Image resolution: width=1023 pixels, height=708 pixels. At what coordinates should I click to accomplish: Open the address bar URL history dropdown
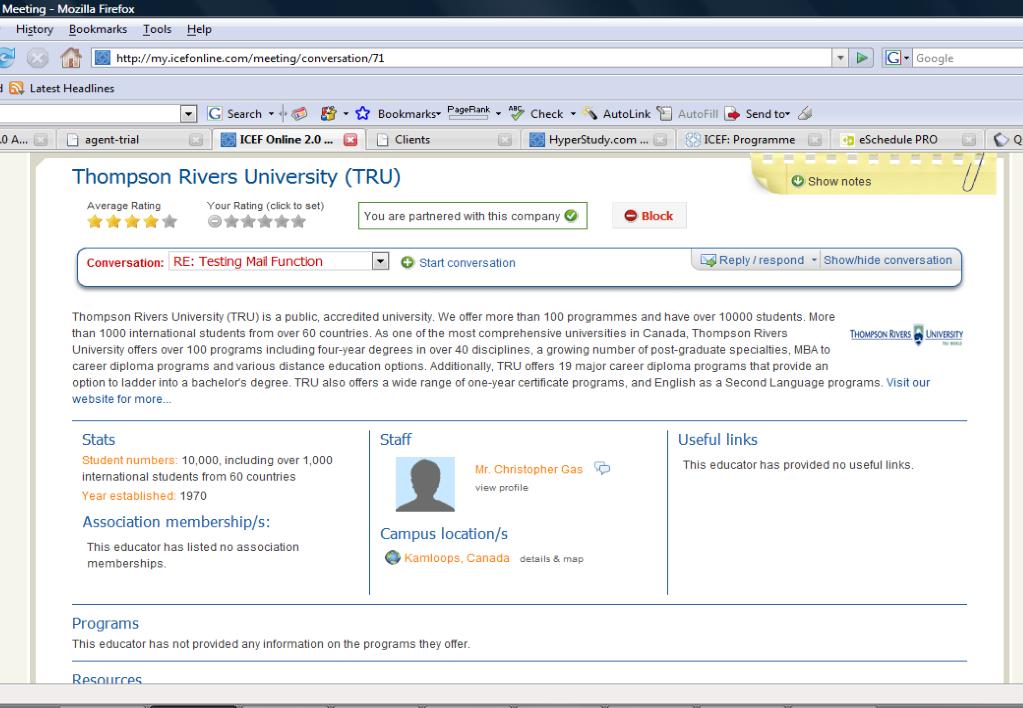pyautogui.click(x=840, y=58)
